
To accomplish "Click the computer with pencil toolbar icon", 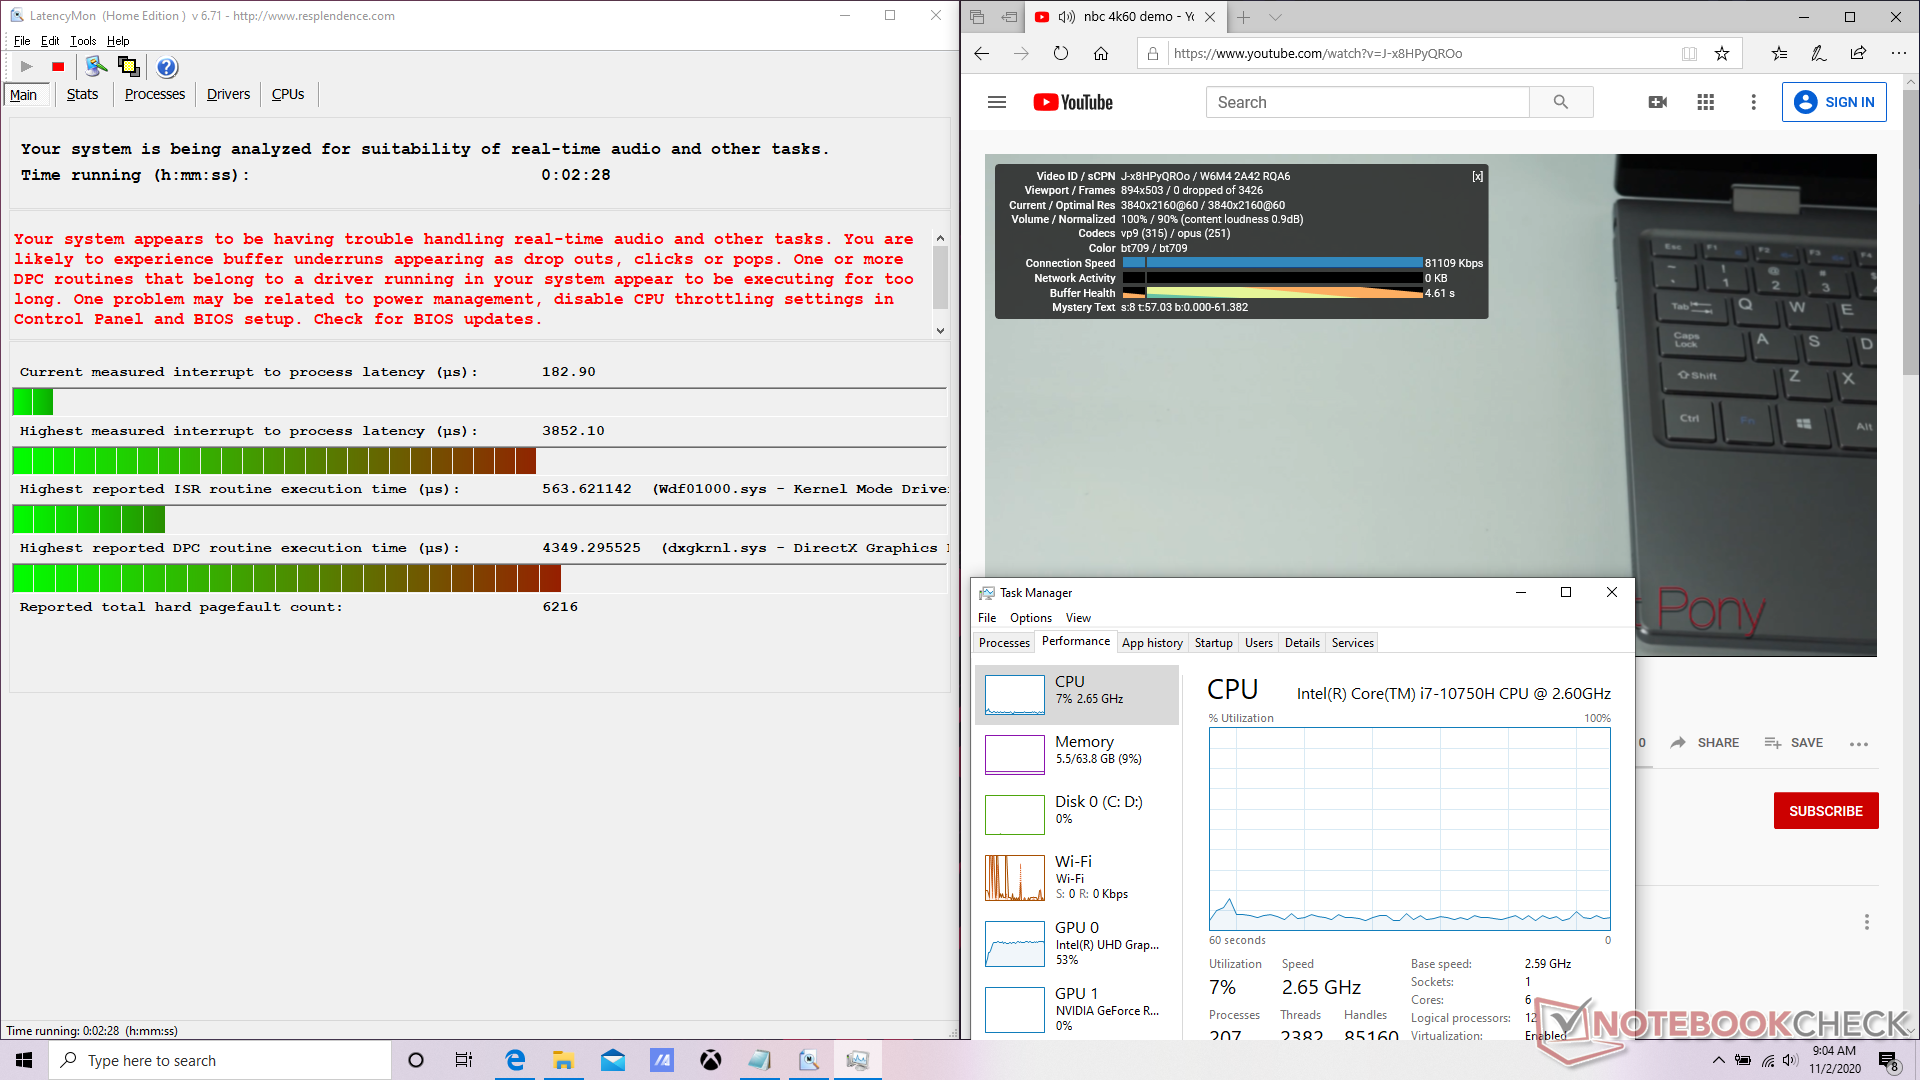I will tap(96, 67).
